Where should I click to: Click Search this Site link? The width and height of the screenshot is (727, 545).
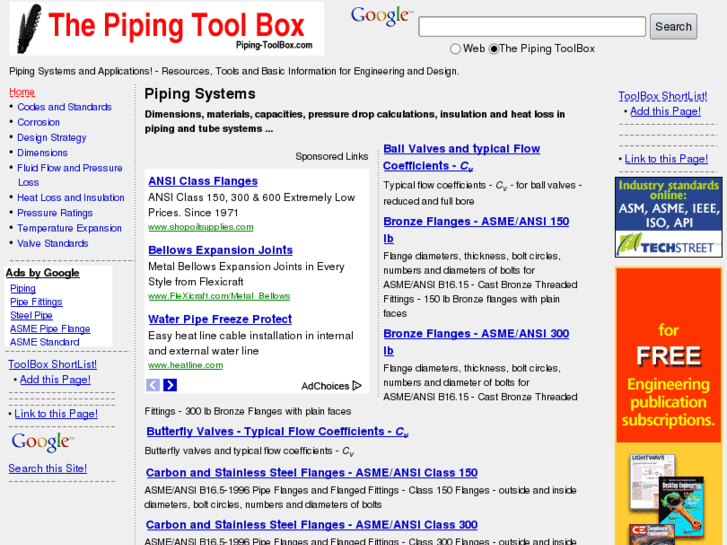pyautogui.click(x=47, y=468)
